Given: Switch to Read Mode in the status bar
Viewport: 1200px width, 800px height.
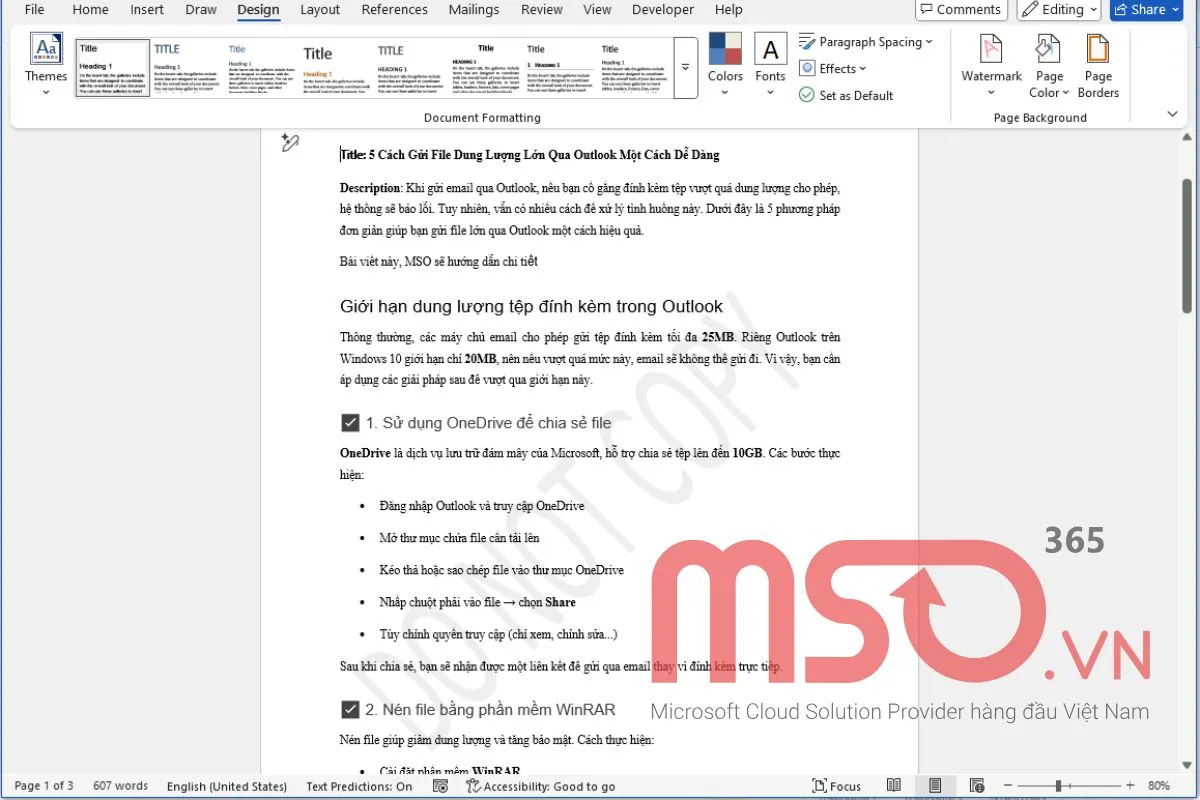Looking at the screenshot, I should pyautogui.click(x=893, y=785).
